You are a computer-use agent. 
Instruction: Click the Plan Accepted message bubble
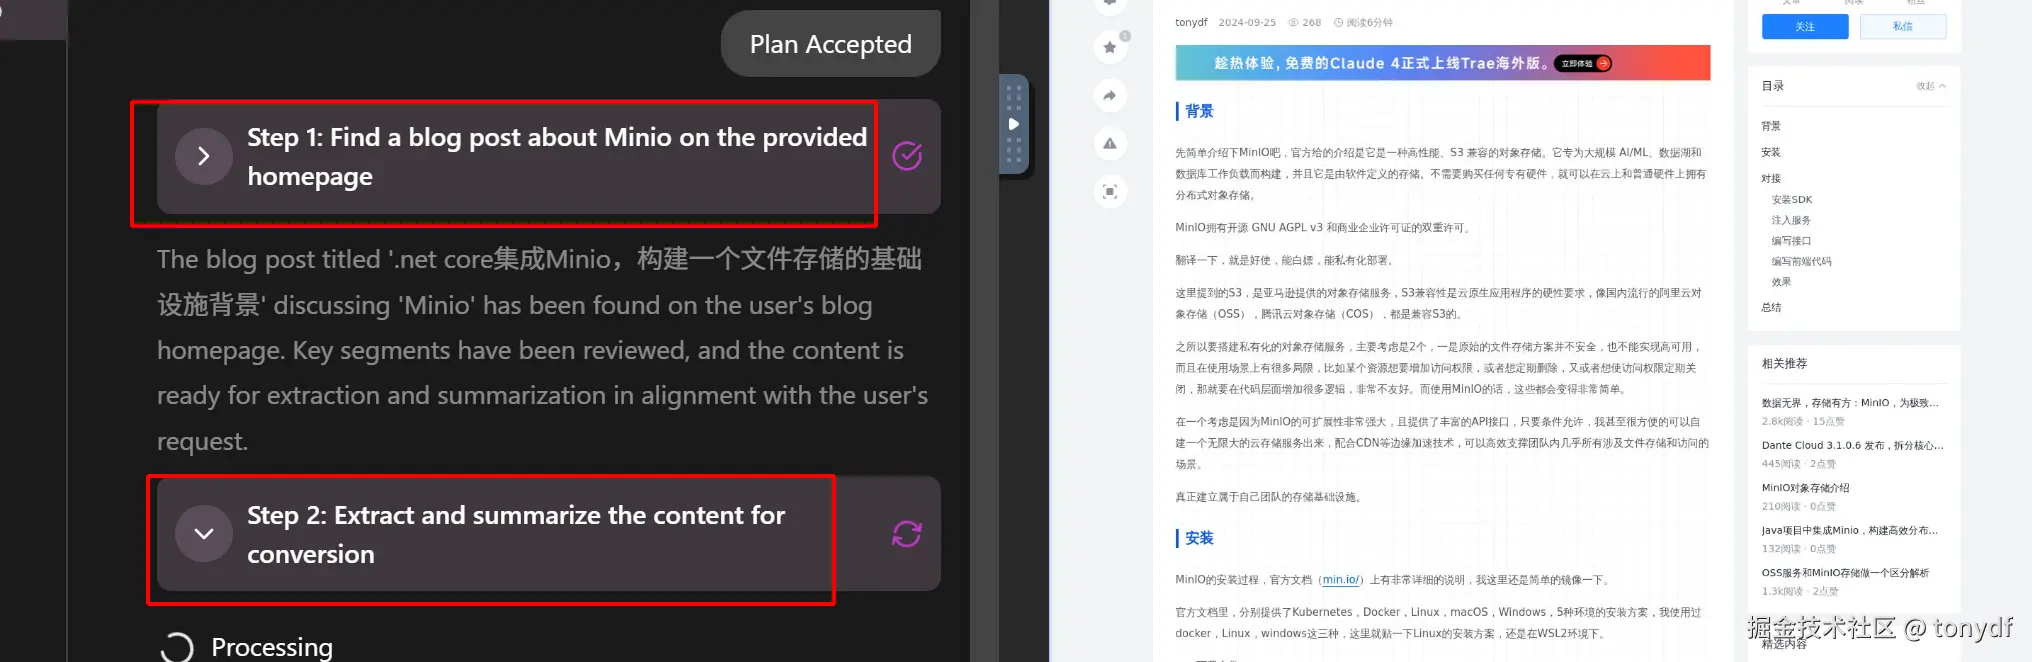830,44
